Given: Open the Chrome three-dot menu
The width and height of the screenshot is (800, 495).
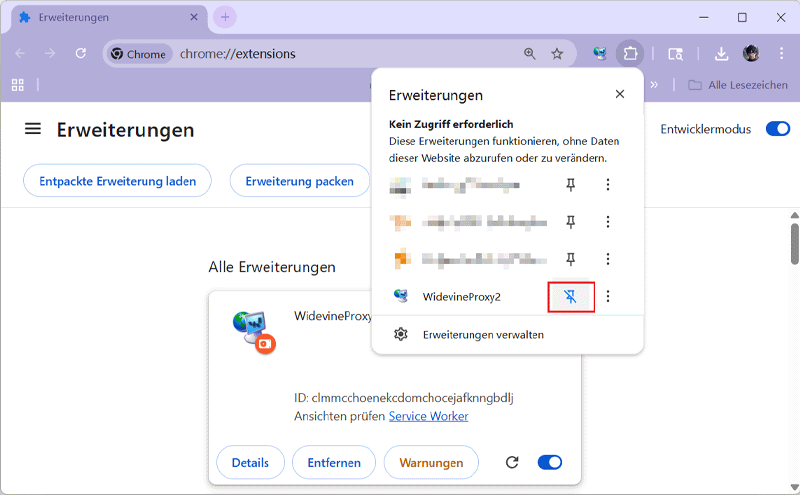Looking at the screenshot, I should (x=781, y=53).
